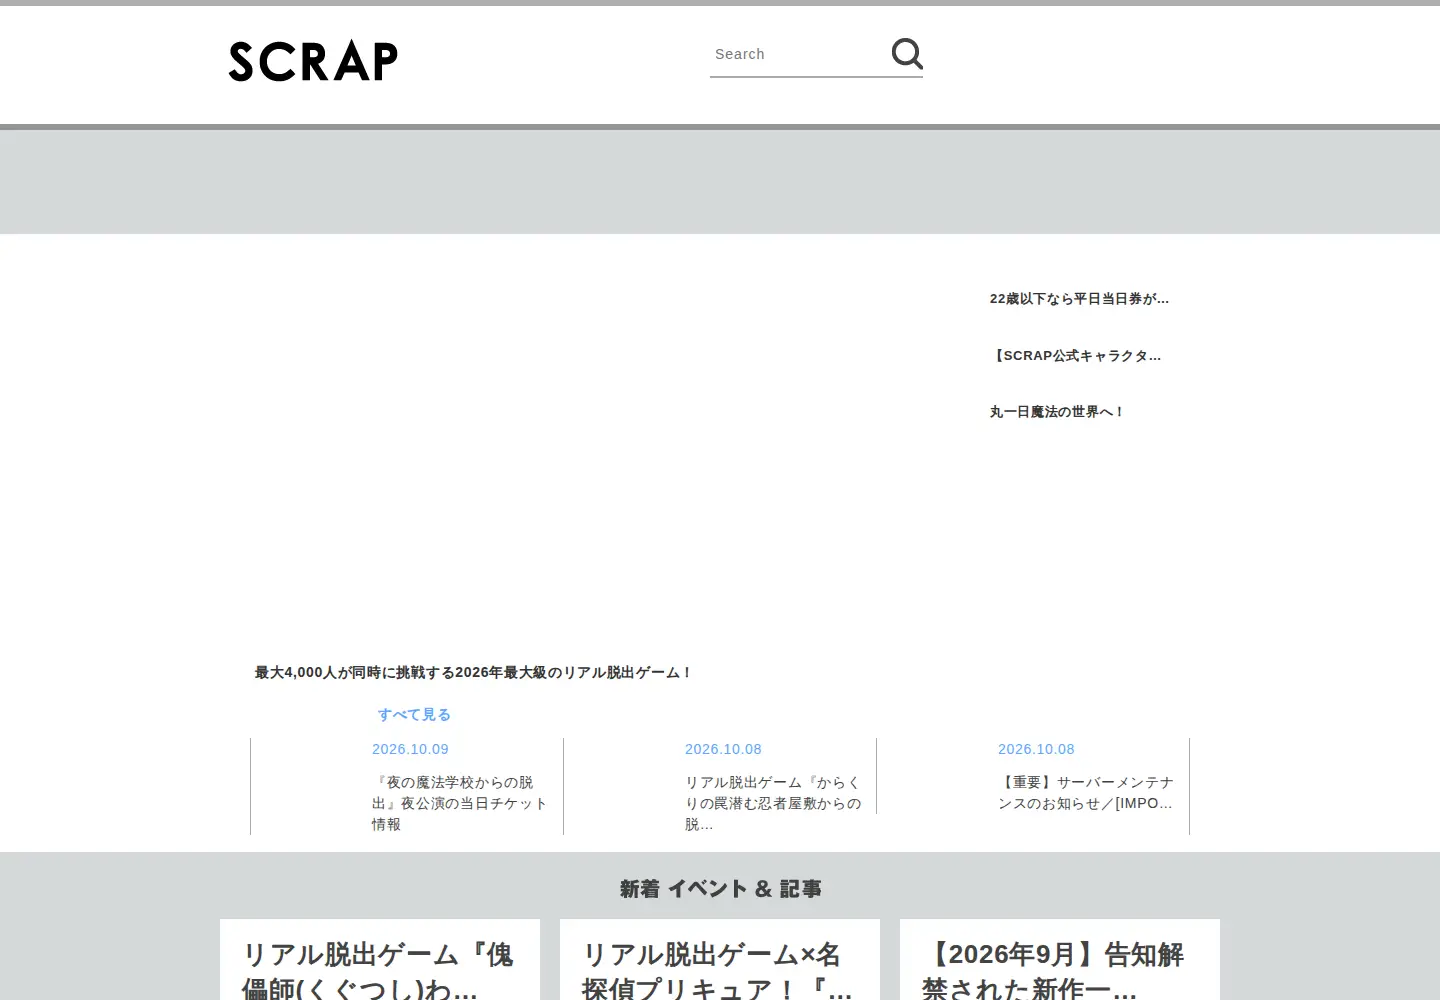Image resolution: width=1440 pixels, height=1000 pixels.
Task: Click the first 2026.10.08 date, beside the 忍者屋敷 news
Action: coord(723,749)
